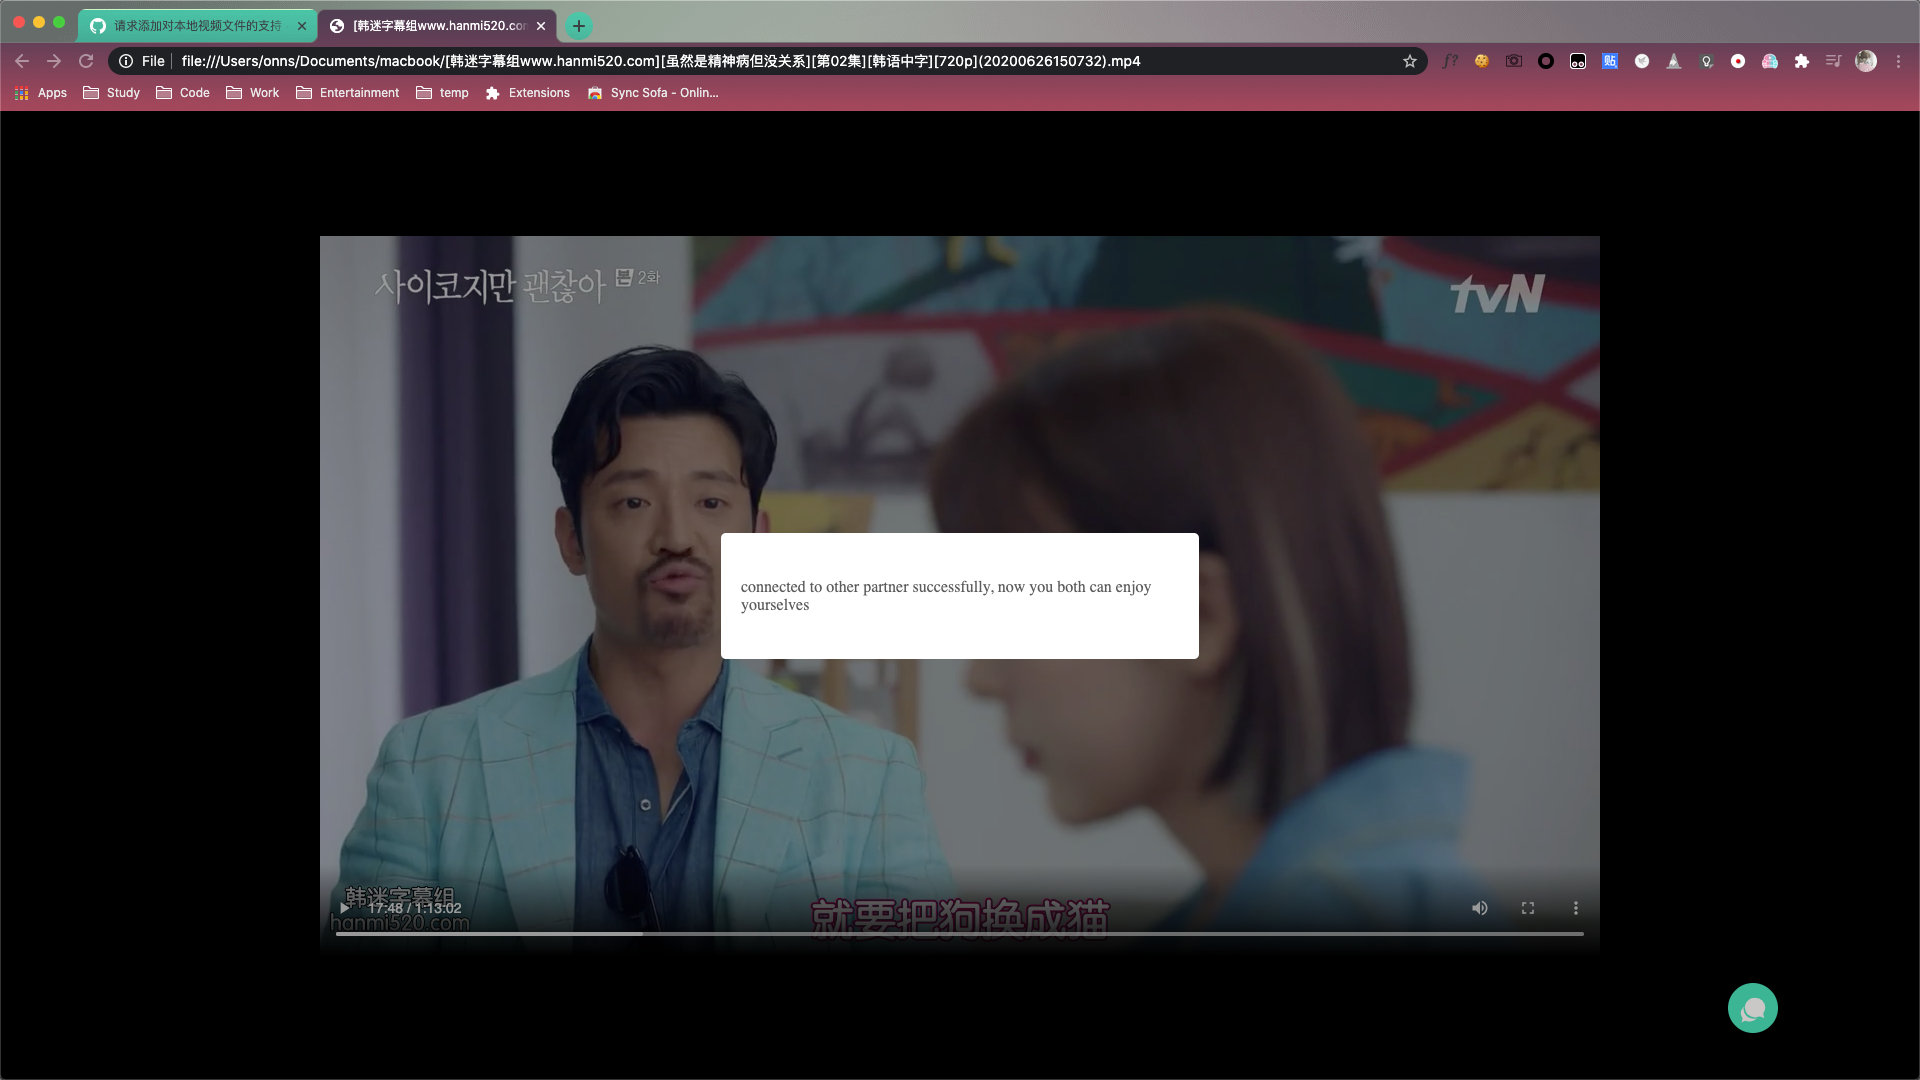Expand the Code bookmark folder
Image resolution: width=1920 pixels, height=1080 pixels.
(183, 93)
